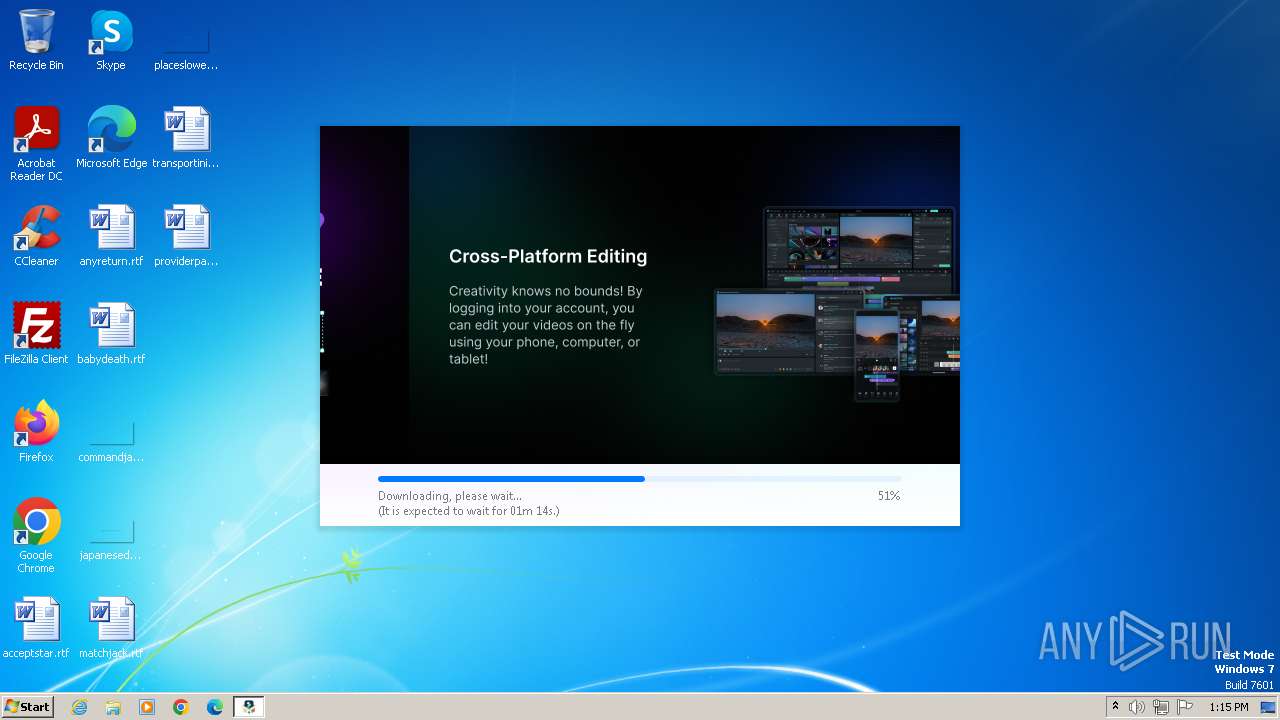Open Firefox desktop shortcut
This screenshot has width=1280, height=720.
pyautogui.click(x=36, y=431)
